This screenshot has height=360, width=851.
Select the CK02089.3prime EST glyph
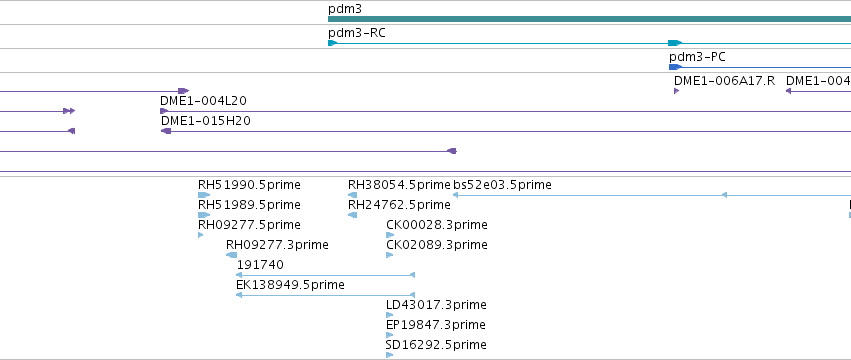(x=389, y=255)
